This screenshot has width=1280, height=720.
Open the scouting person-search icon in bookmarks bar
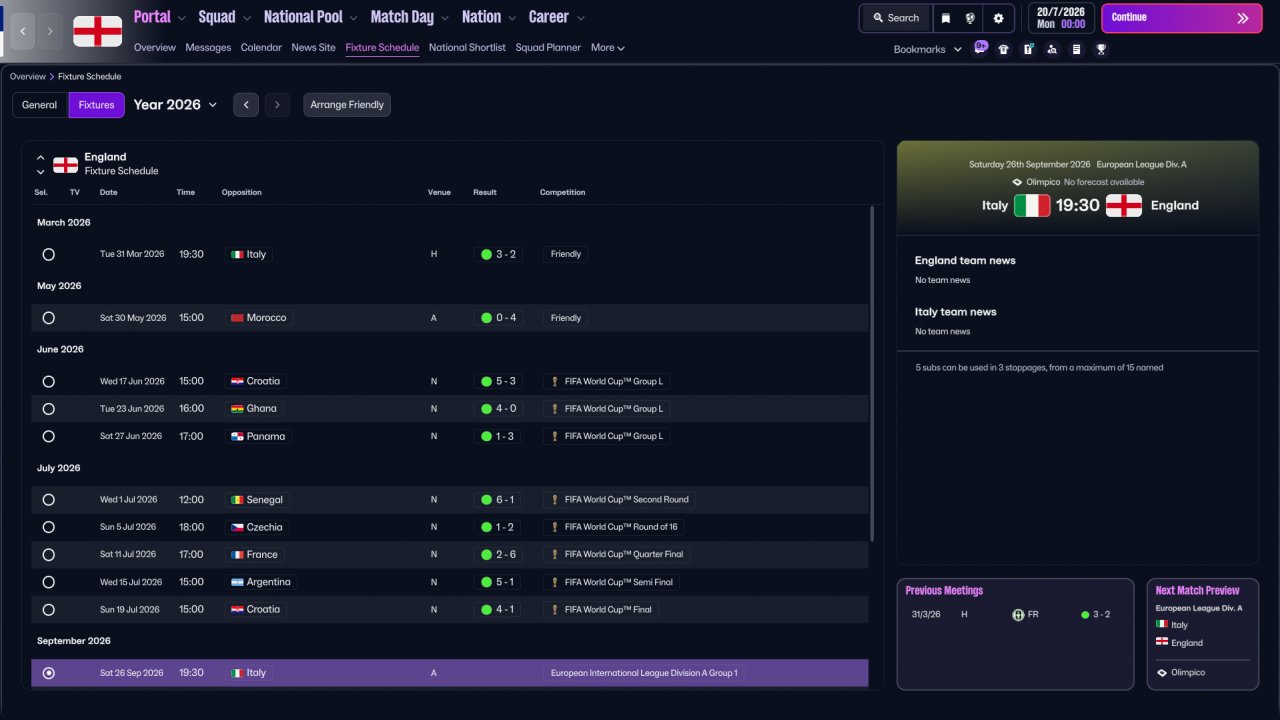coord(1052,49)
